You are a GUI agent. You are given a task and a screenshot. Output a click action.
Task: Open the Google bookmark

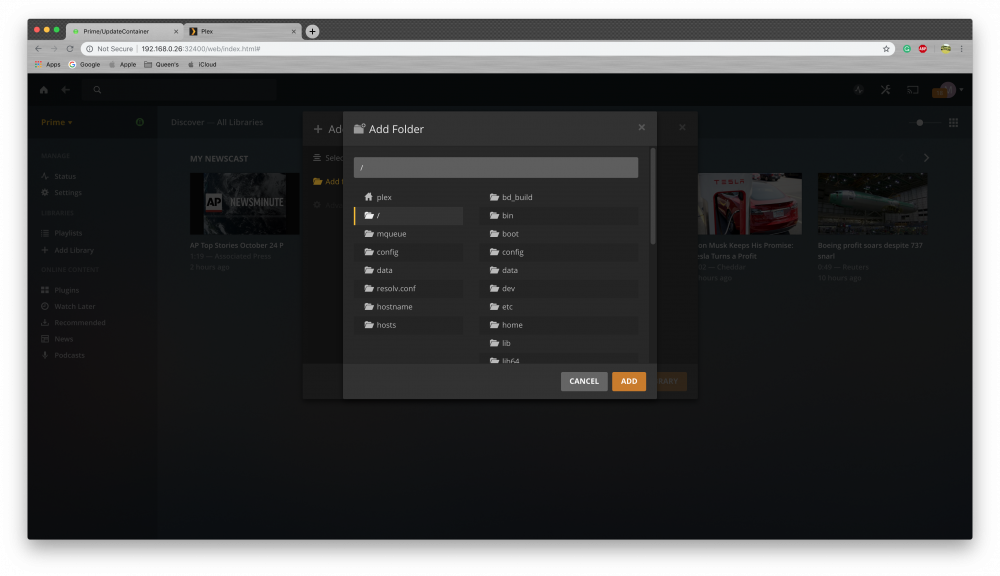coord(85,64)
